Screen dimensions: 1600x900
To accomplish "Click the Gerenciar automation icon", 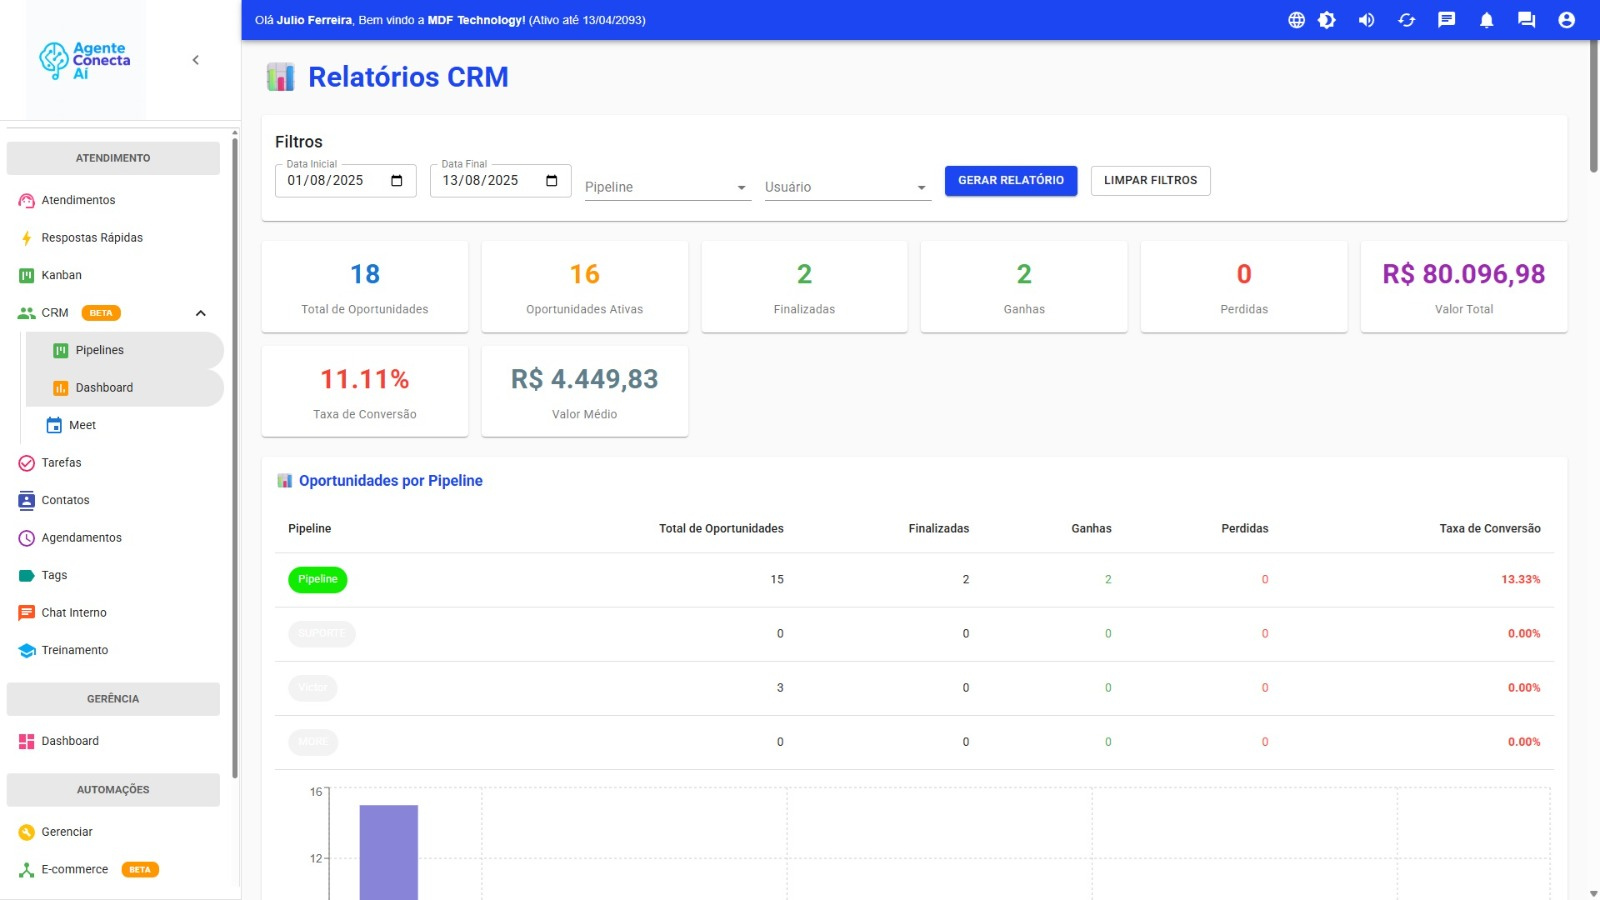I will point(27,832).
